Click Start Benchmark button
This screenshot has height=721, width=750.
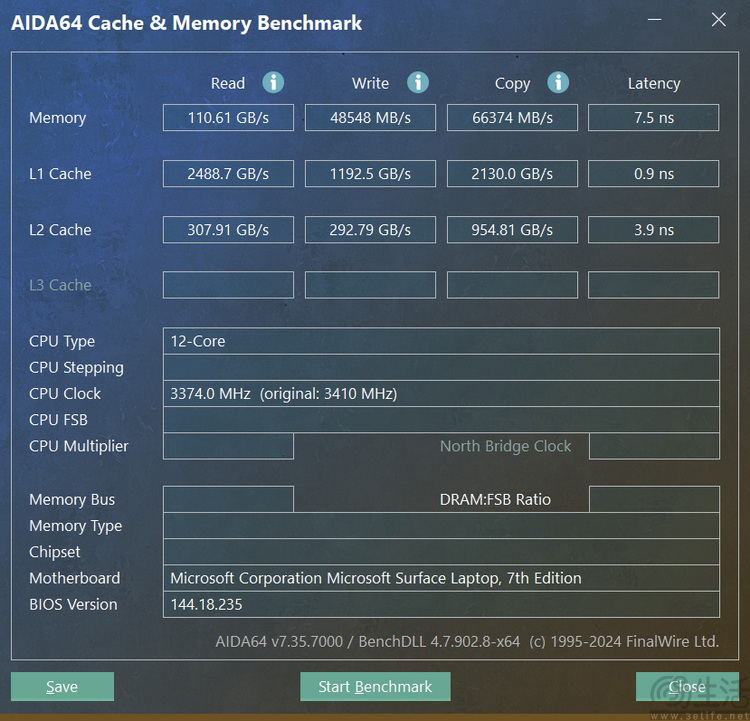point(375,687)
